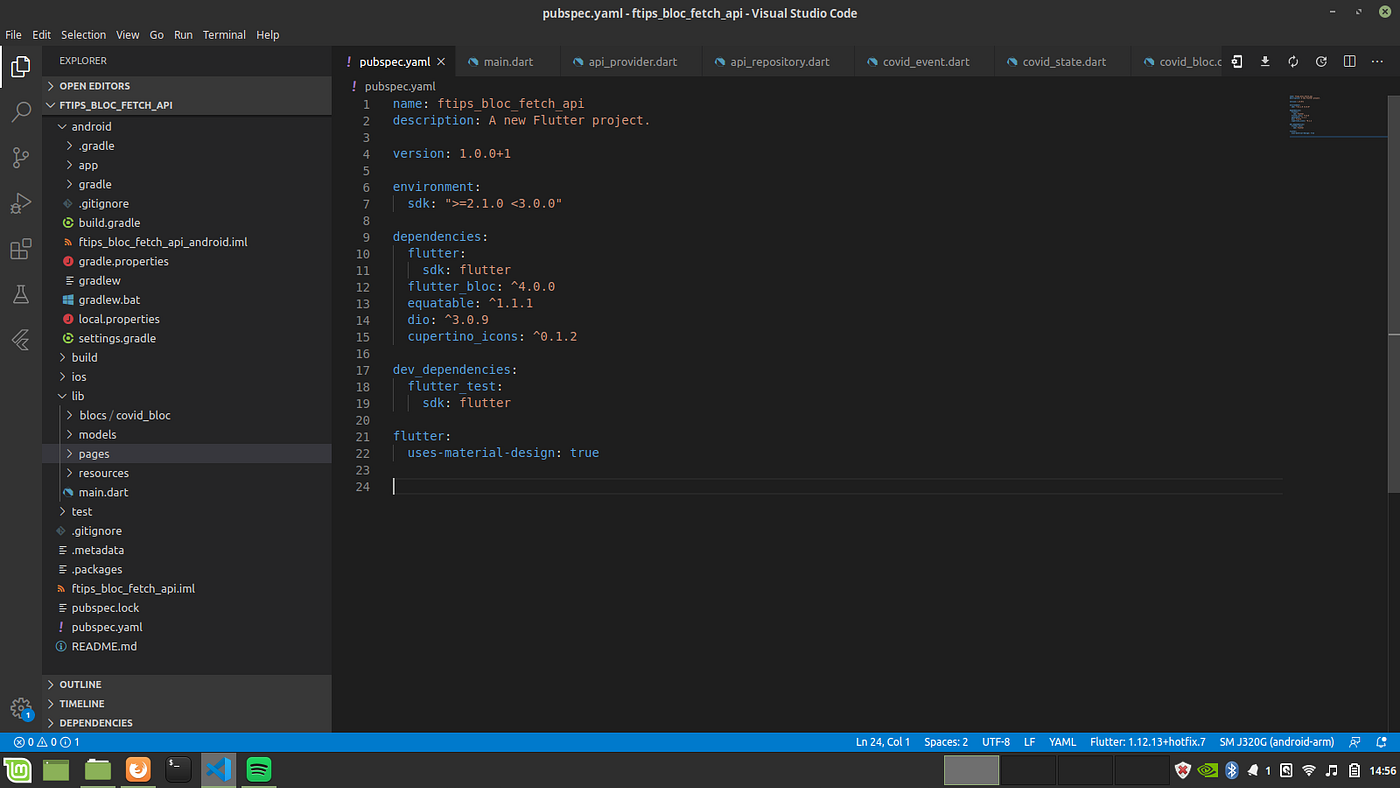Viewport: 1400px width, 788px height.
Task: Open the Search icon in the Activity Bar
Action: pyautogui.click(x=21, y=111)
